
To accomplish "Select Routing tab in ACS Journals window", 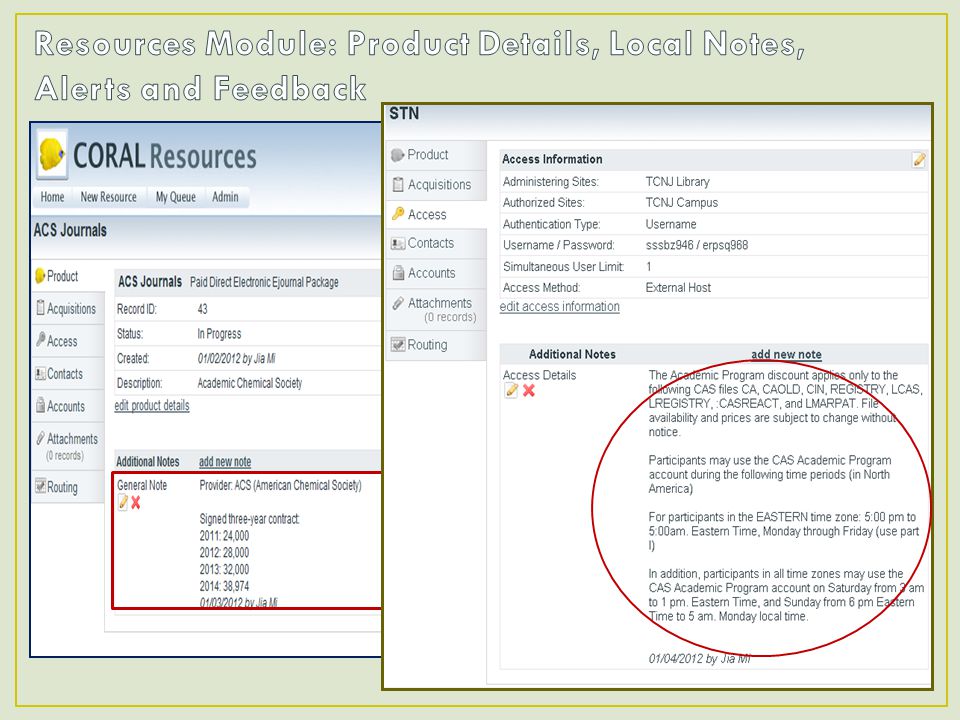I will (68, 487).
